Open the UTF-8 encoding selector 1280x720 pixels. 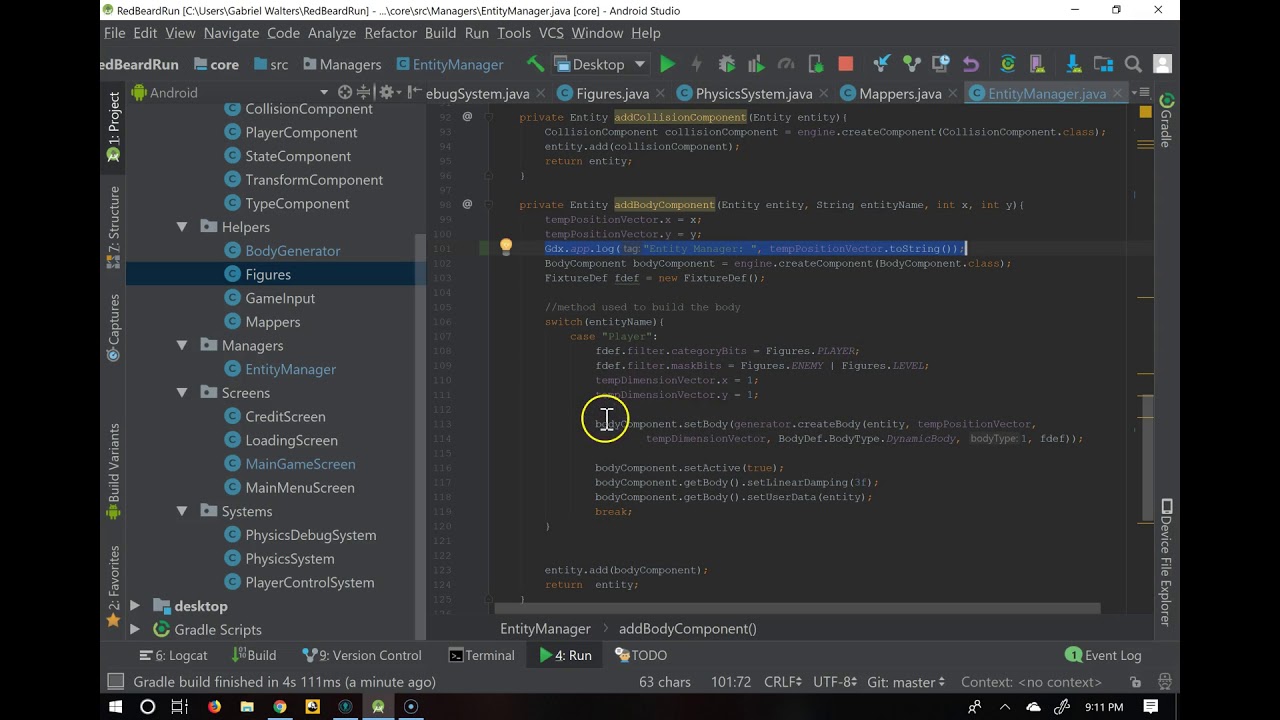(x=836, y=682)
